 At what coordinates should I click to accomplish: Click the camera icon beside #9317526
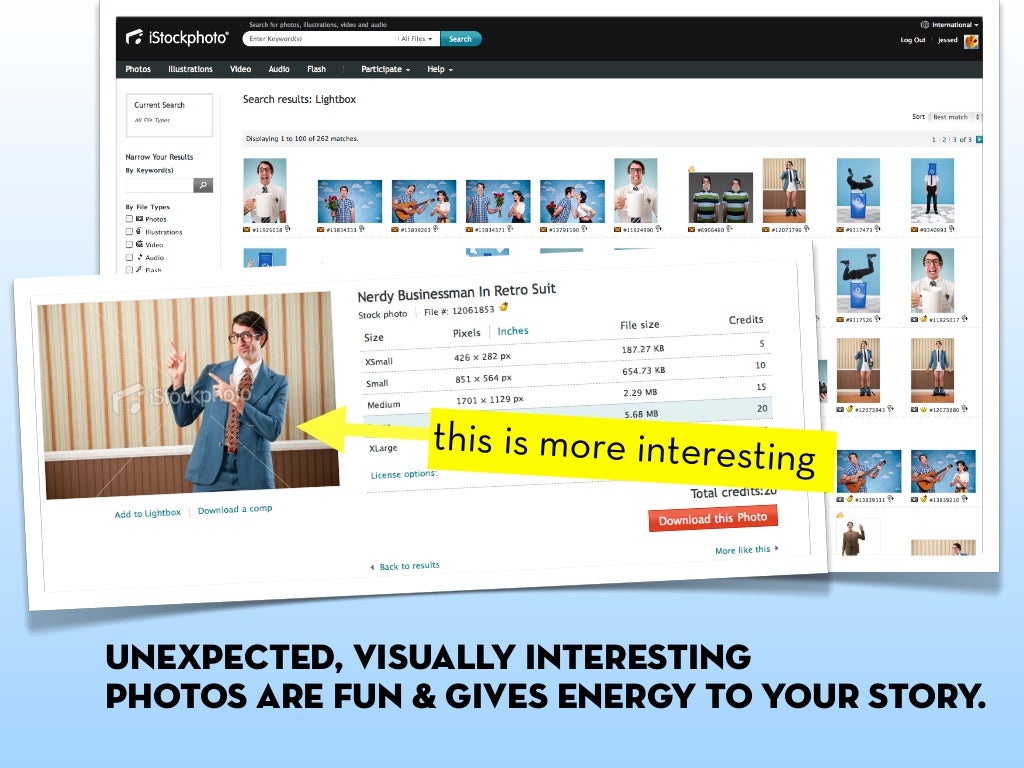coord(840,319)
